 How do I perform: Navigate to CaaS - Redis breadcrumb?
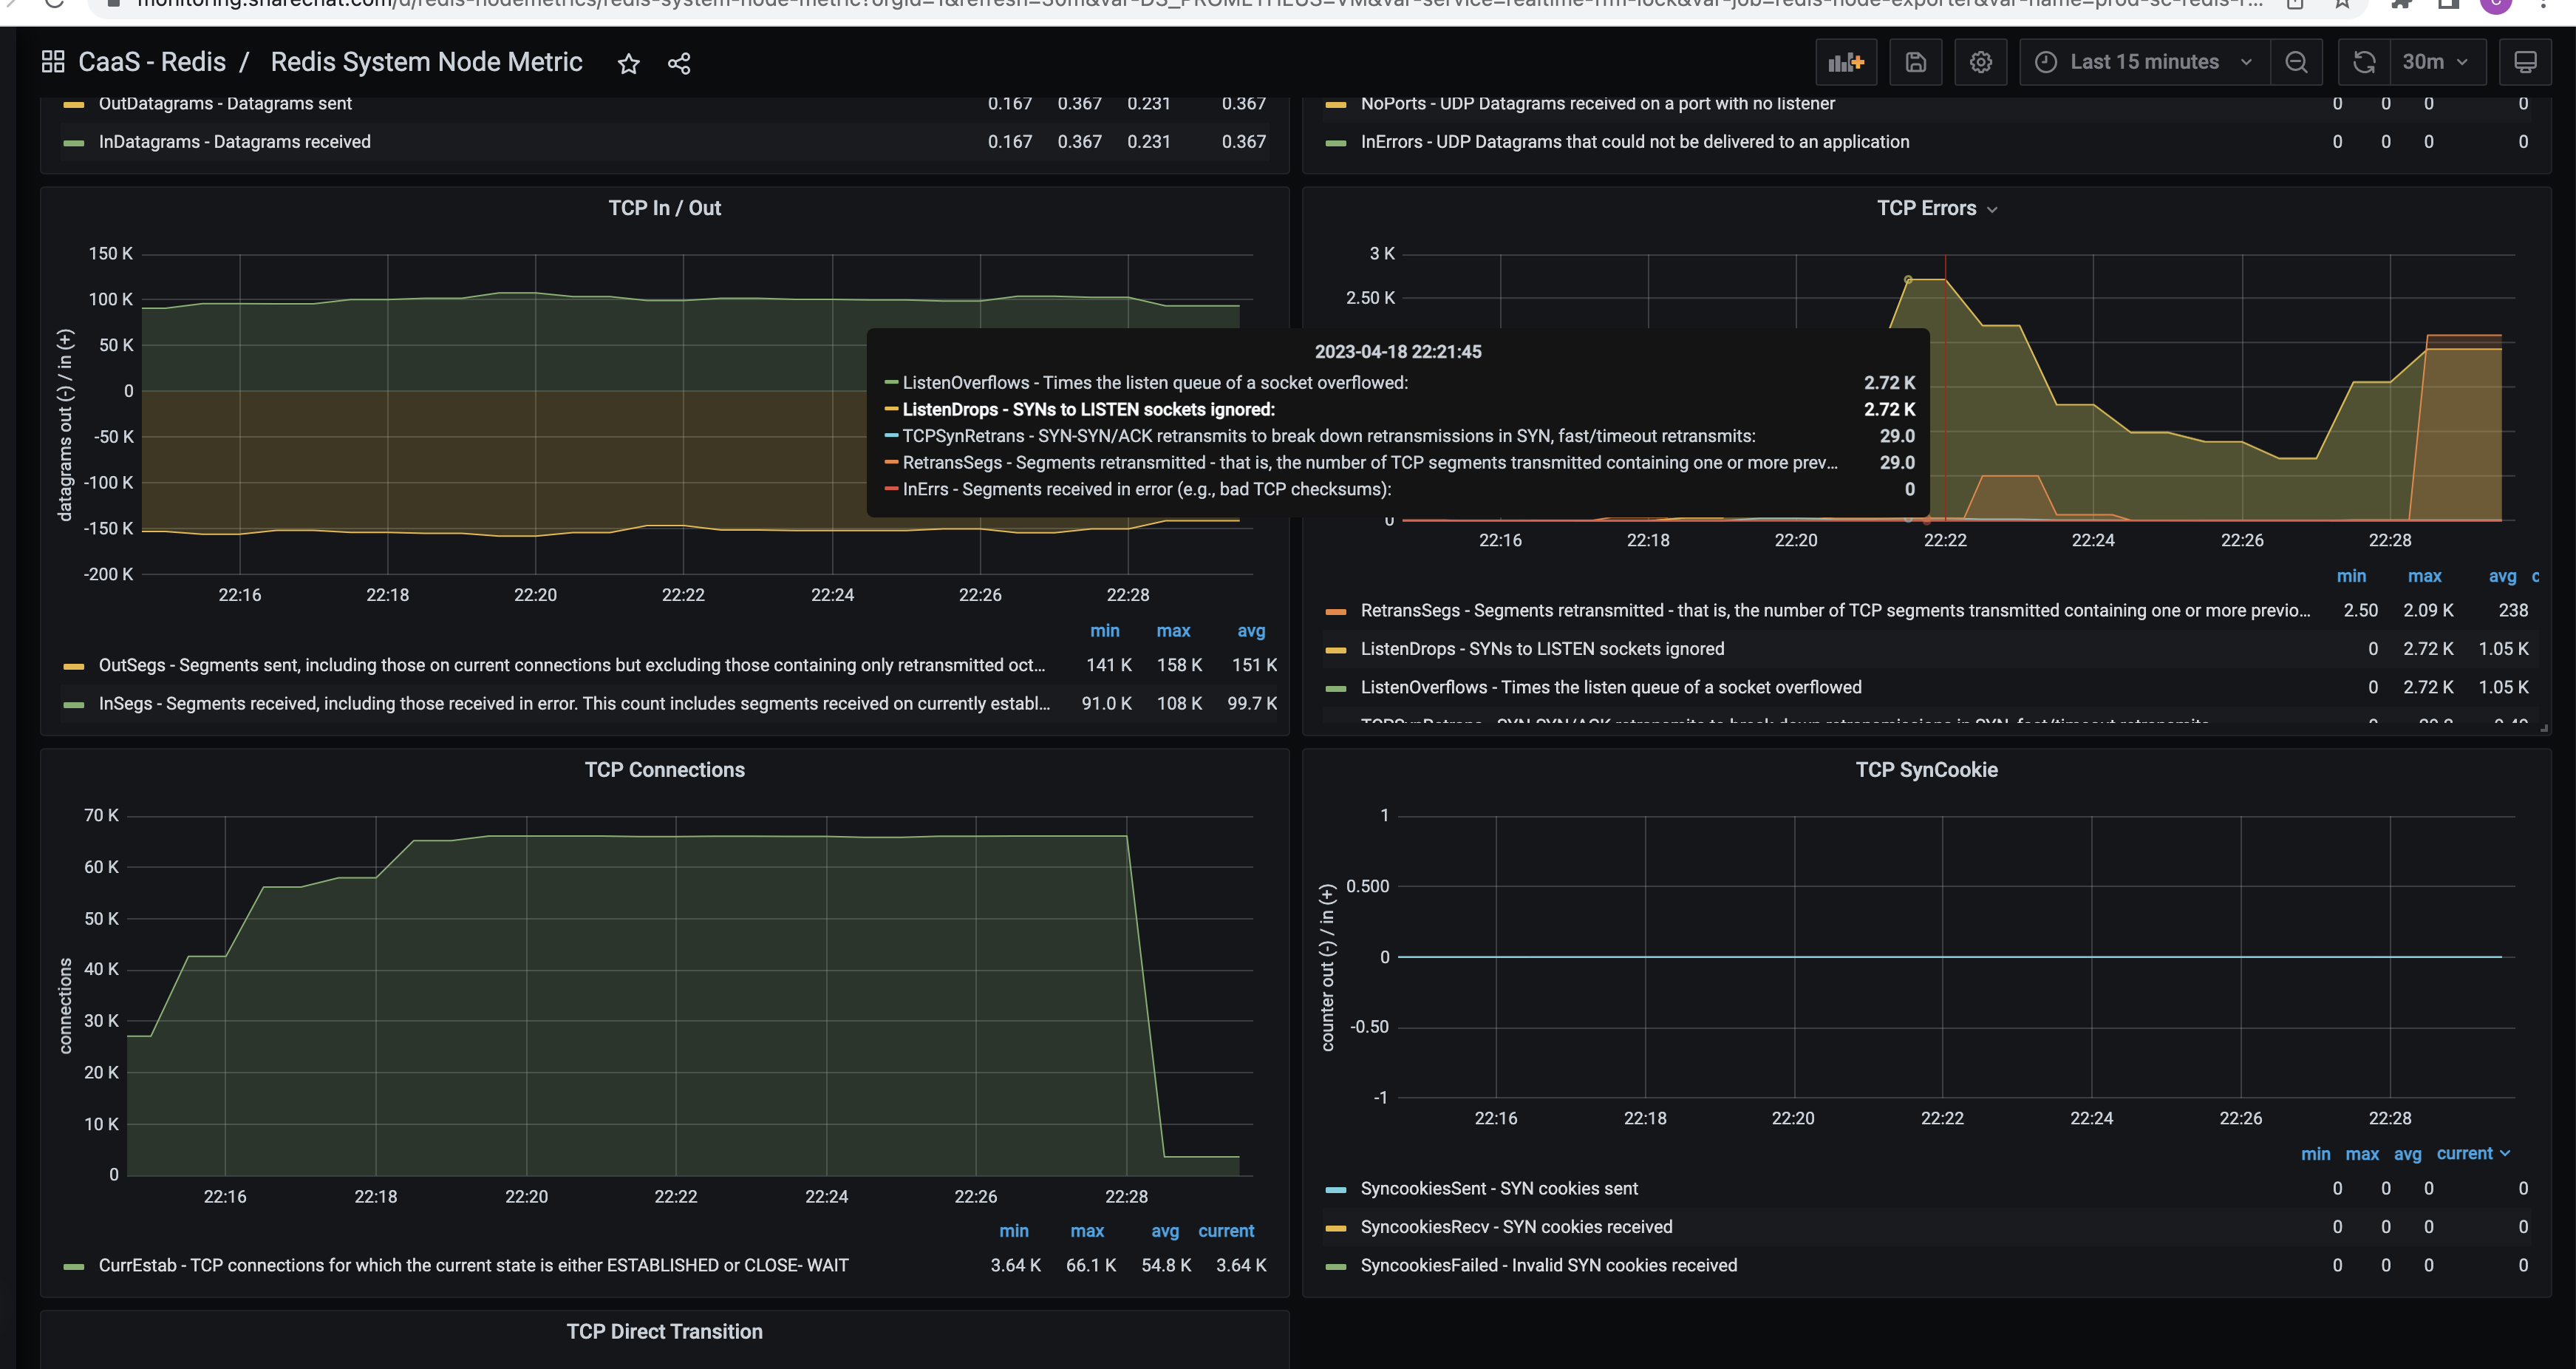[x=152, y=61]
